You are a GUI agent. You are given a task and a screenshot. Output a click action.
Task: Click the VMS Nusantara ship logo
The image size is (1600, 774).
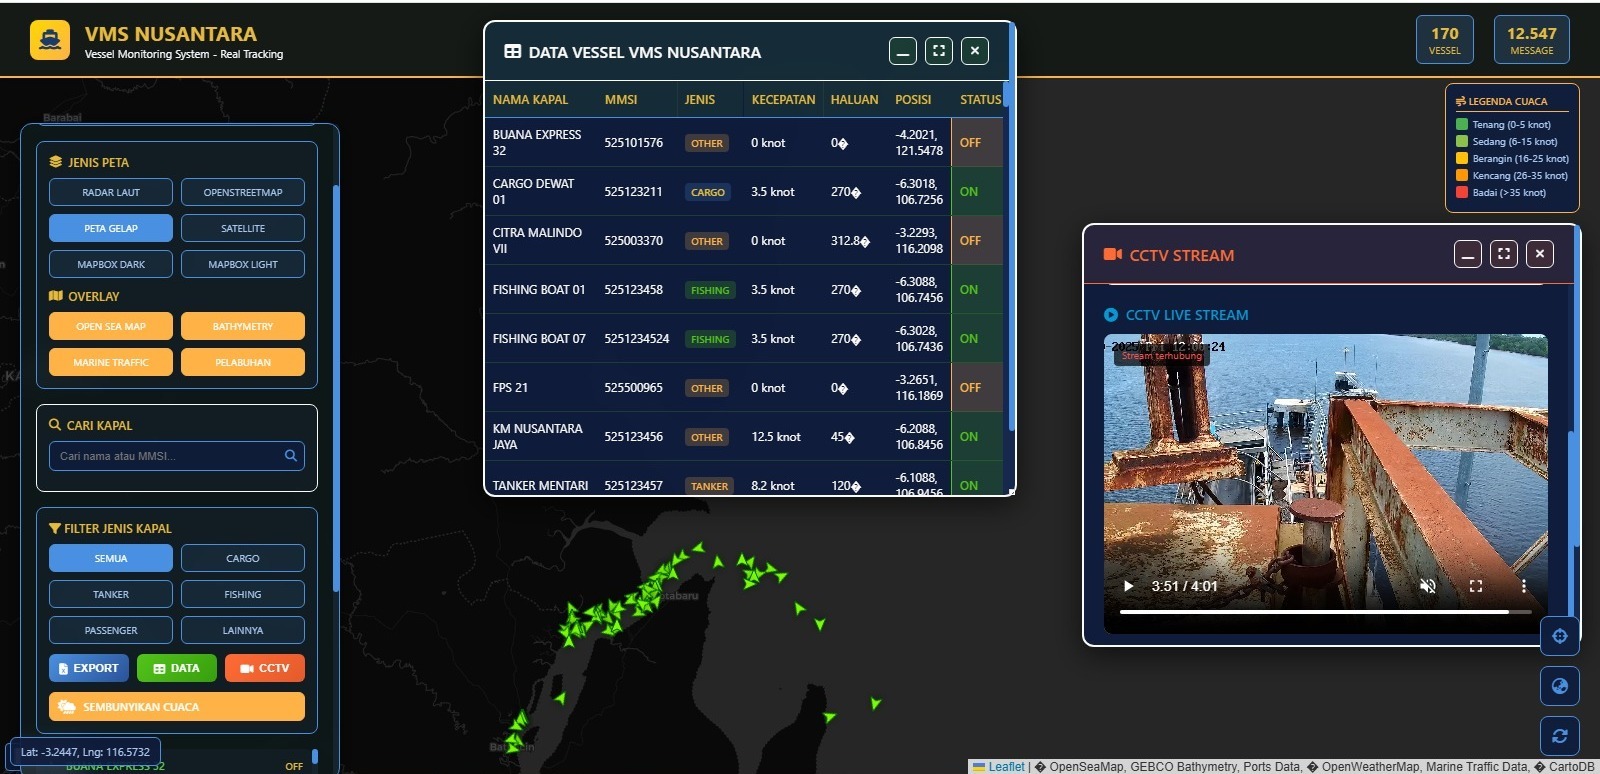click(x=50, y=40)
